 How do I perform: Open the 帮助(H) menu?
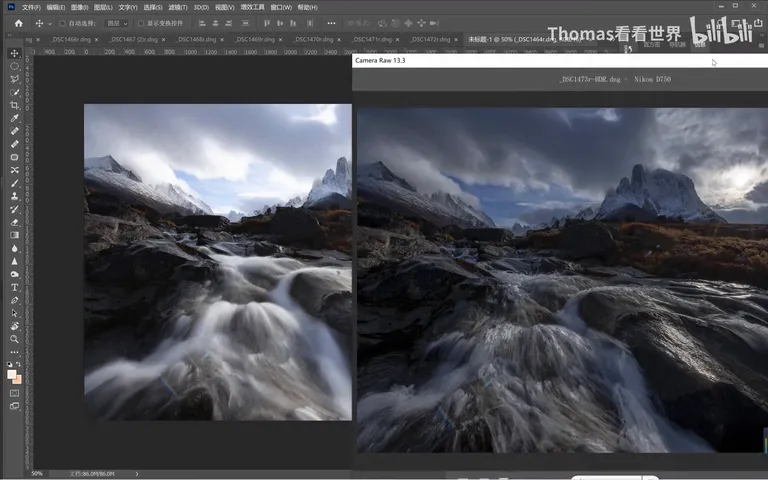click(308, 7)
